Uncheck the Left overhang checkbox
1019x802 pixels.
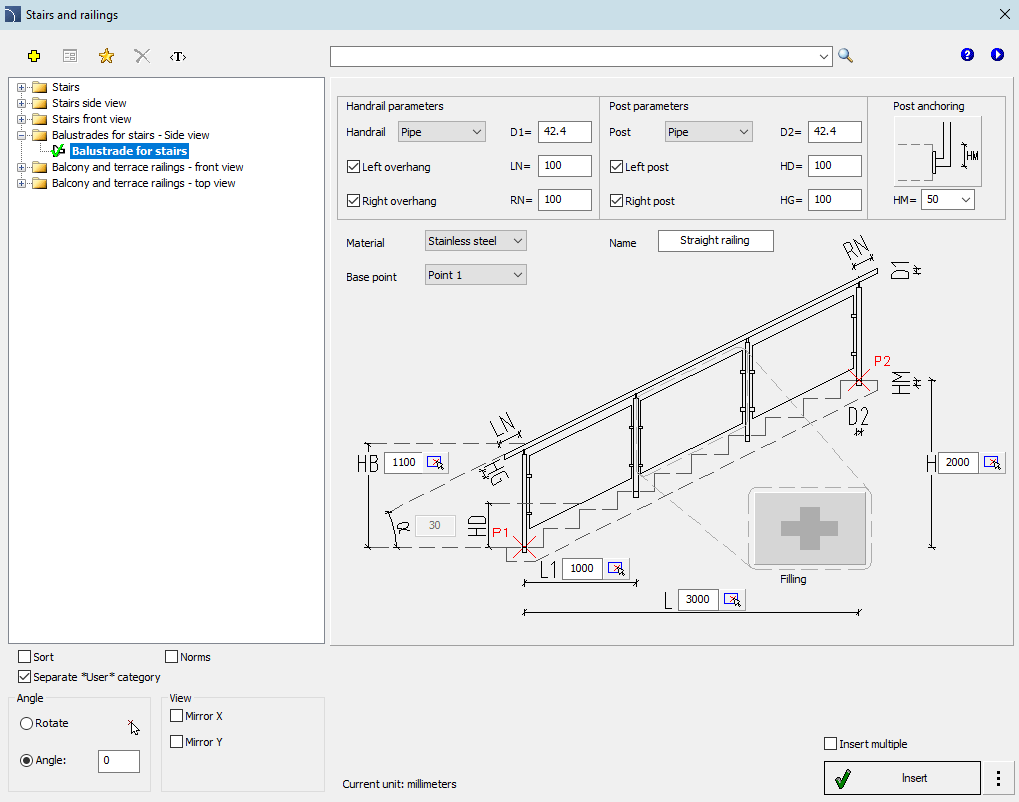(354, 167)
